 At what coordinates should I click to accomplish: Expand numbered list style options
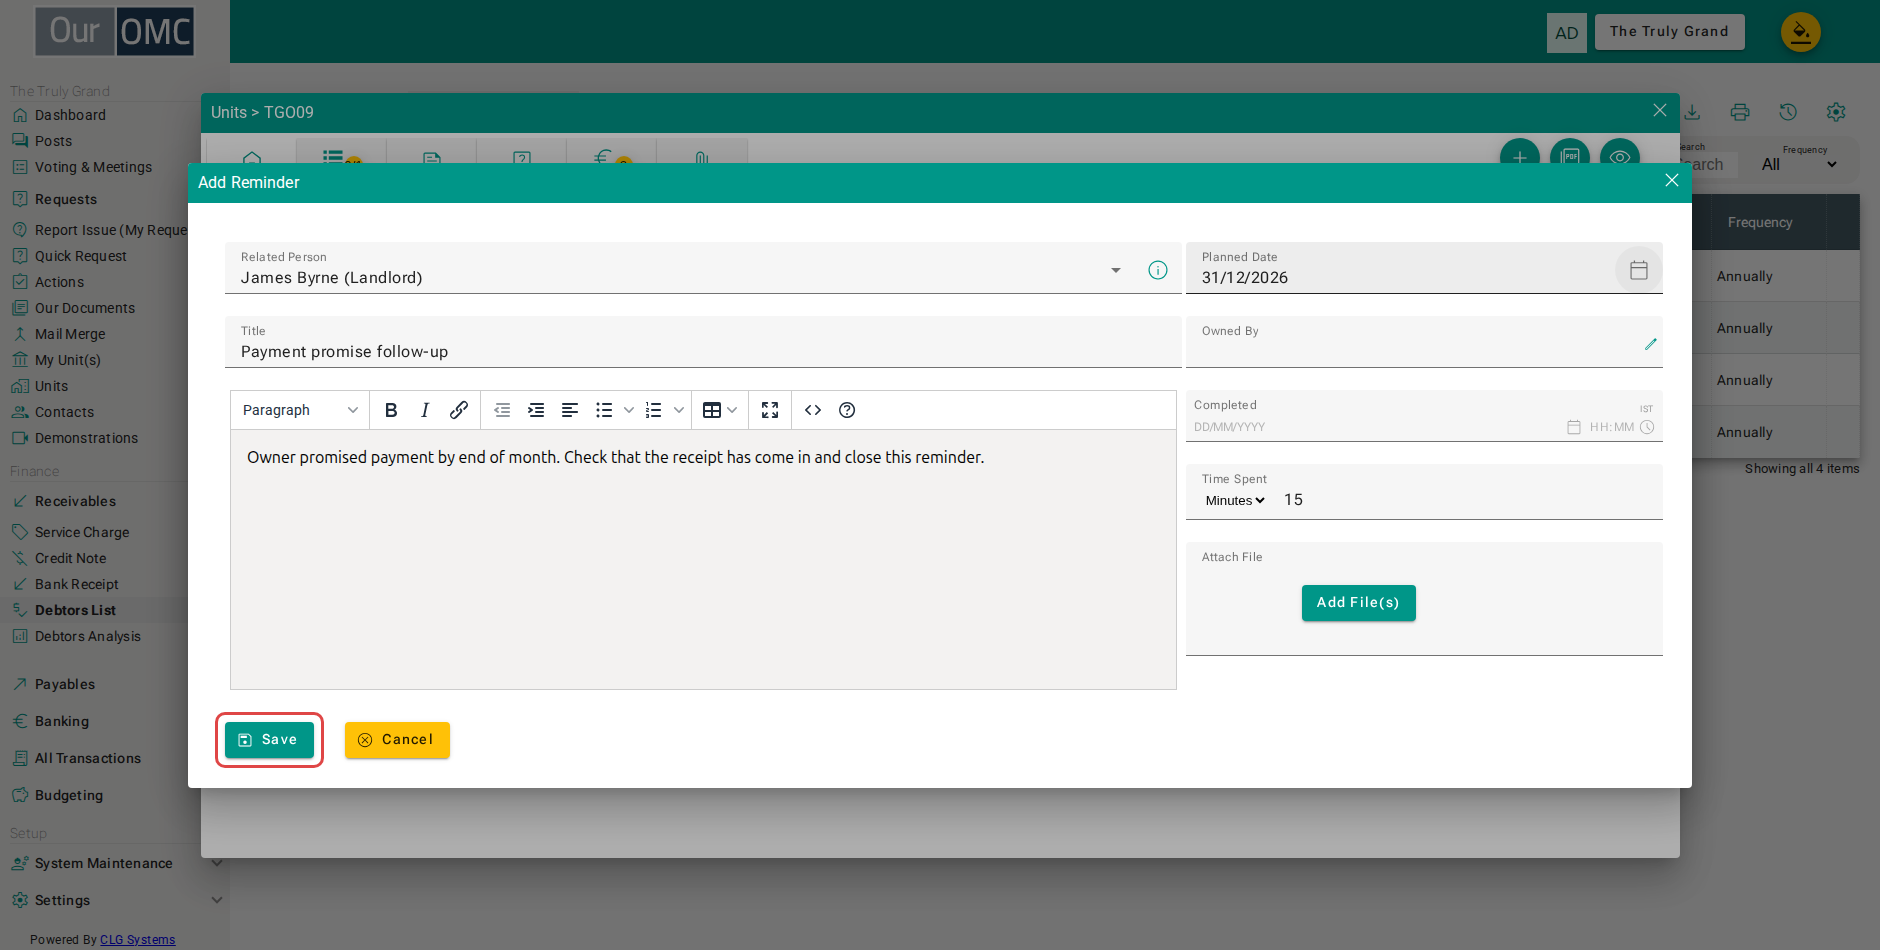click(x=679, y=410)
